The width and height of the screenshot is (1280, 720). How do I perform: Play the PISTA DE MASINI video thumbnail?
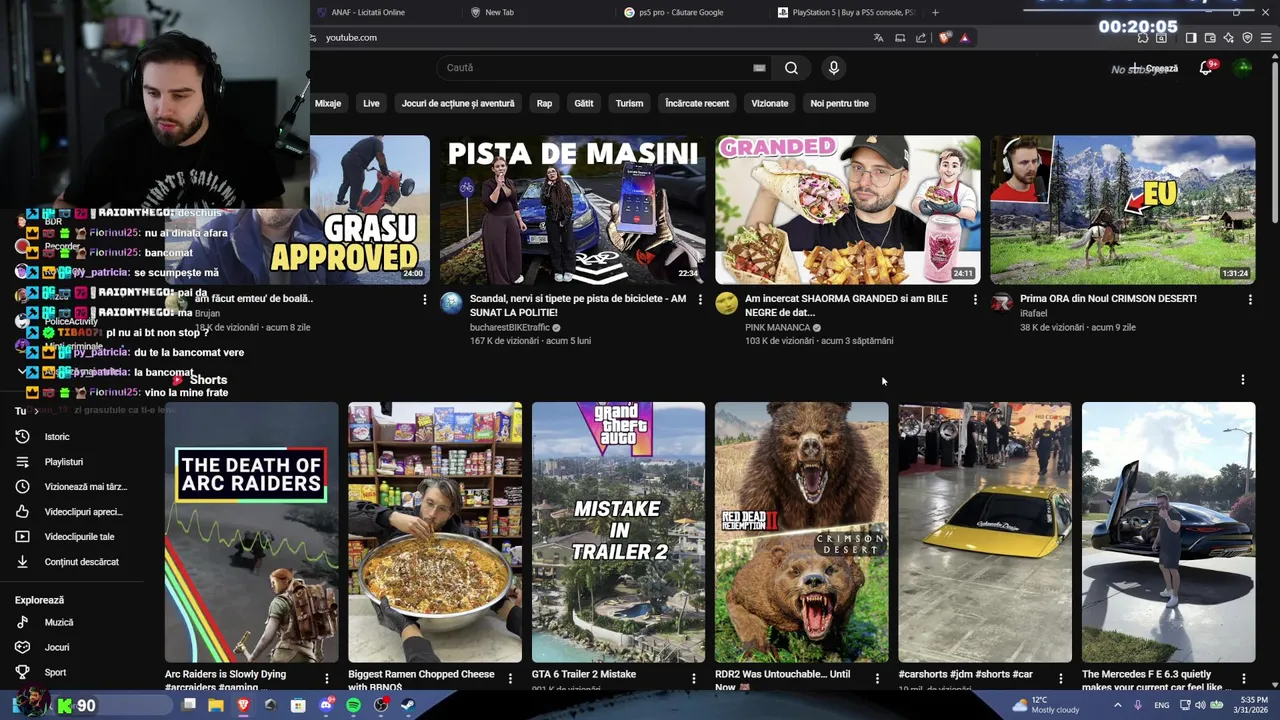pos(572,210)
